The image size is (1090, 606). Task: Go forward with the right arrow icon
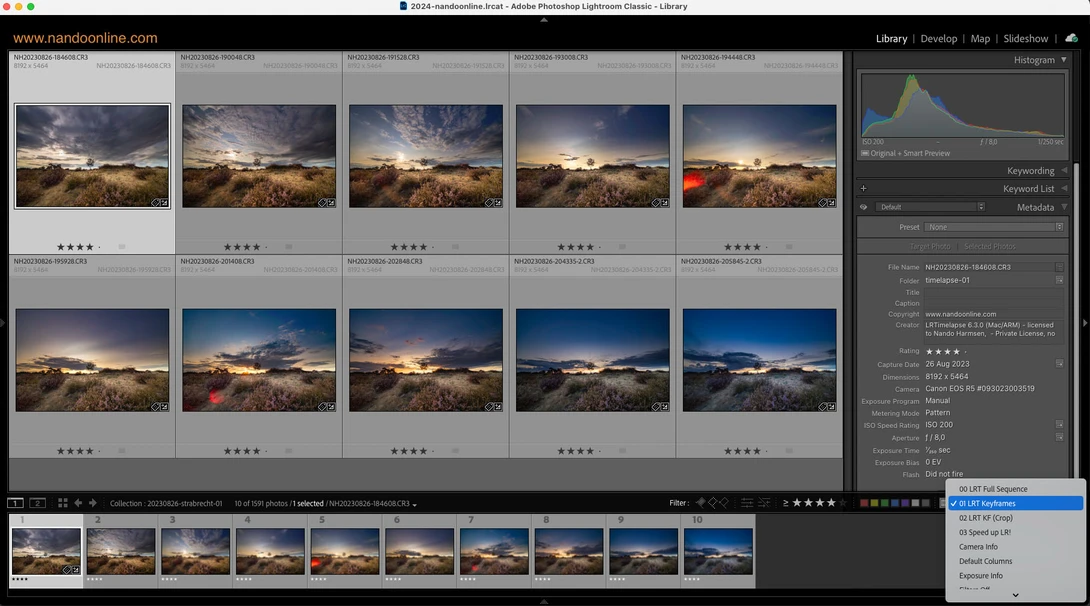click(x=92, y=503)
